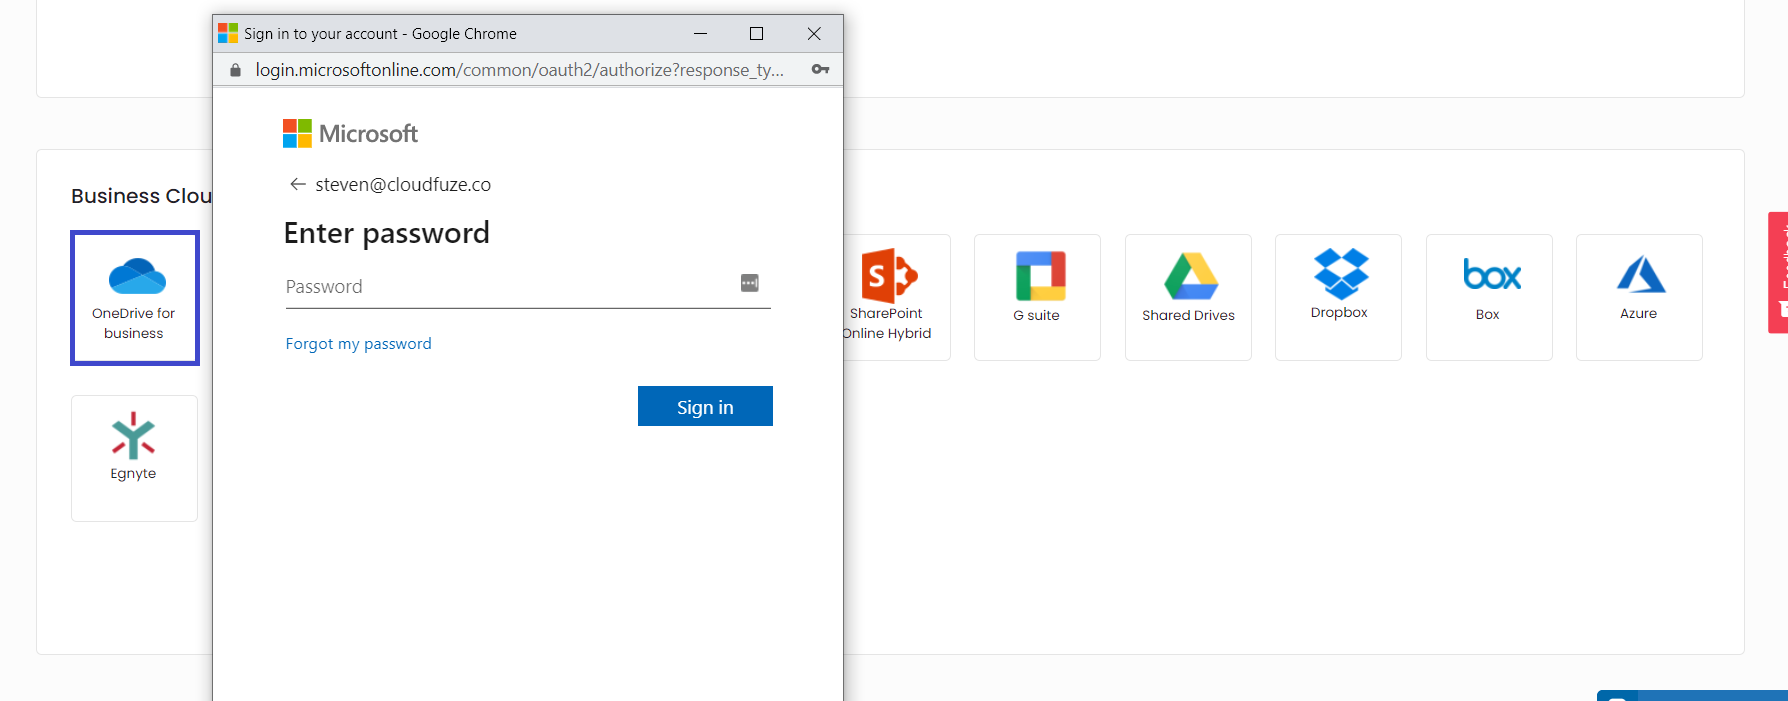View site info via the lock icon
1788x701 pixels.
[236, 70]
